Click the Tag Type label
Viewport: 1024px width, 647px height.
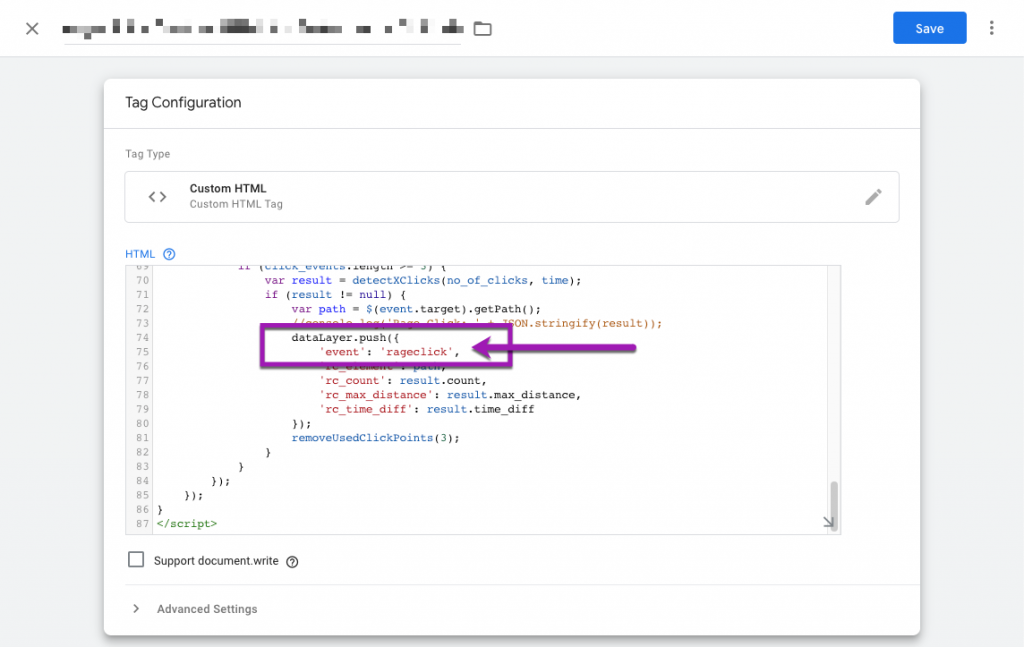coord(148,154)
